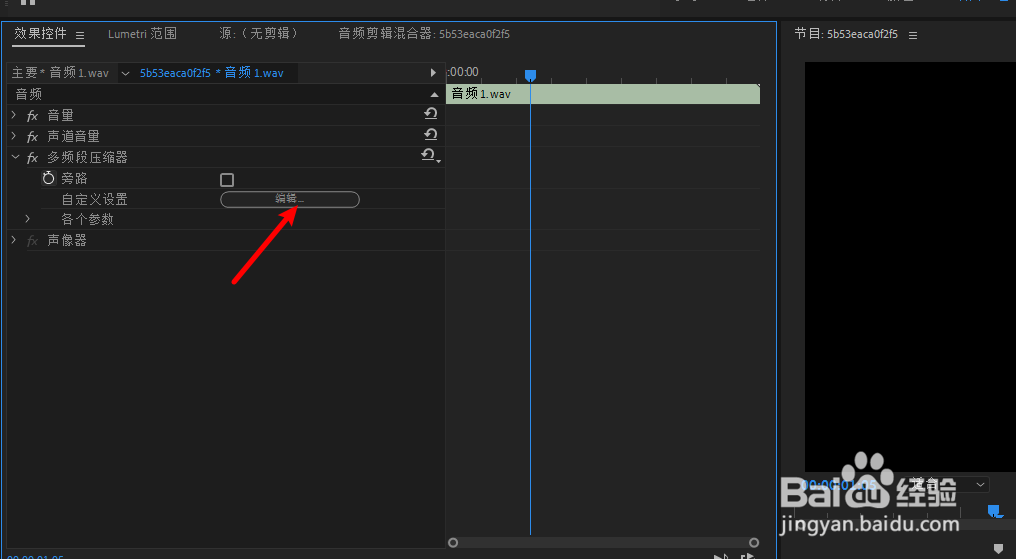Click the left handle of timeline zoom scrollbar

[x=453, y=542]
